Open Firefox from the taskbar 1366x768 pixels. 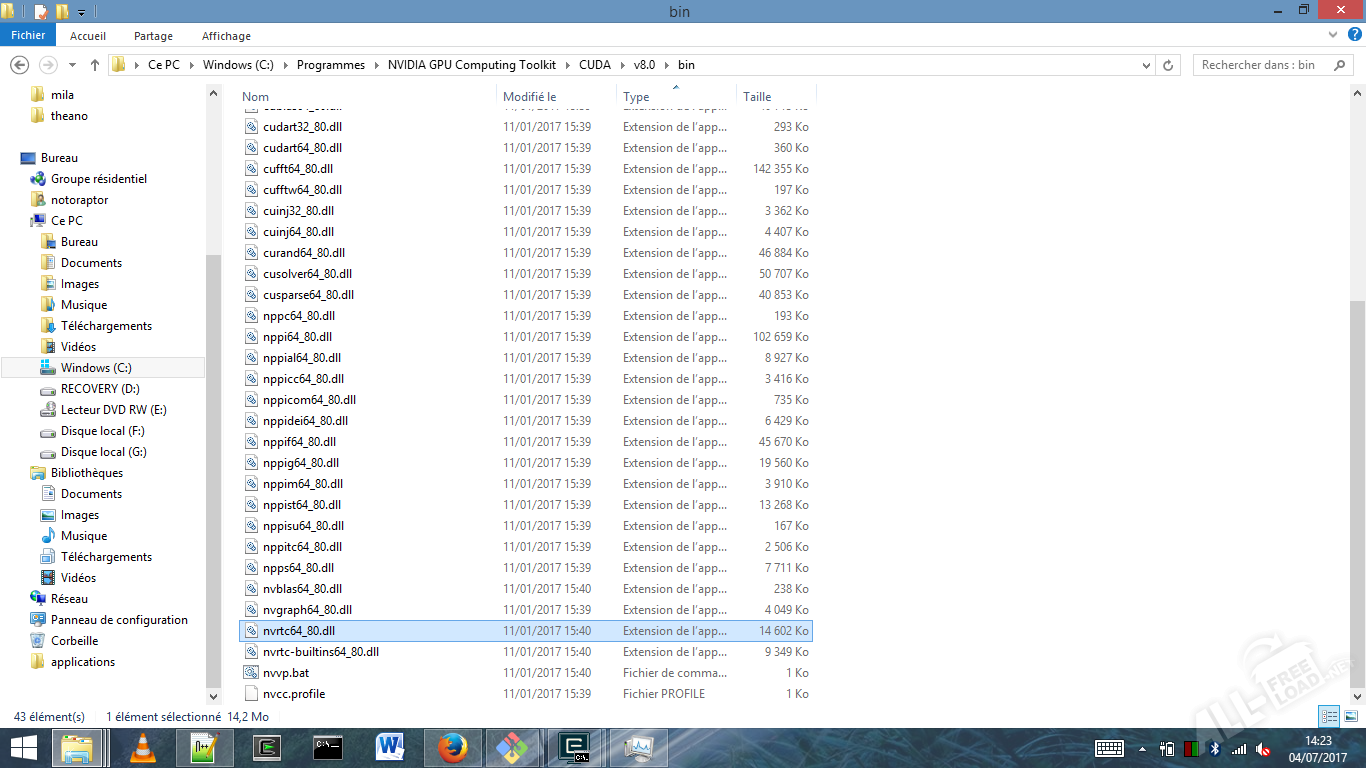coord(453,747)
